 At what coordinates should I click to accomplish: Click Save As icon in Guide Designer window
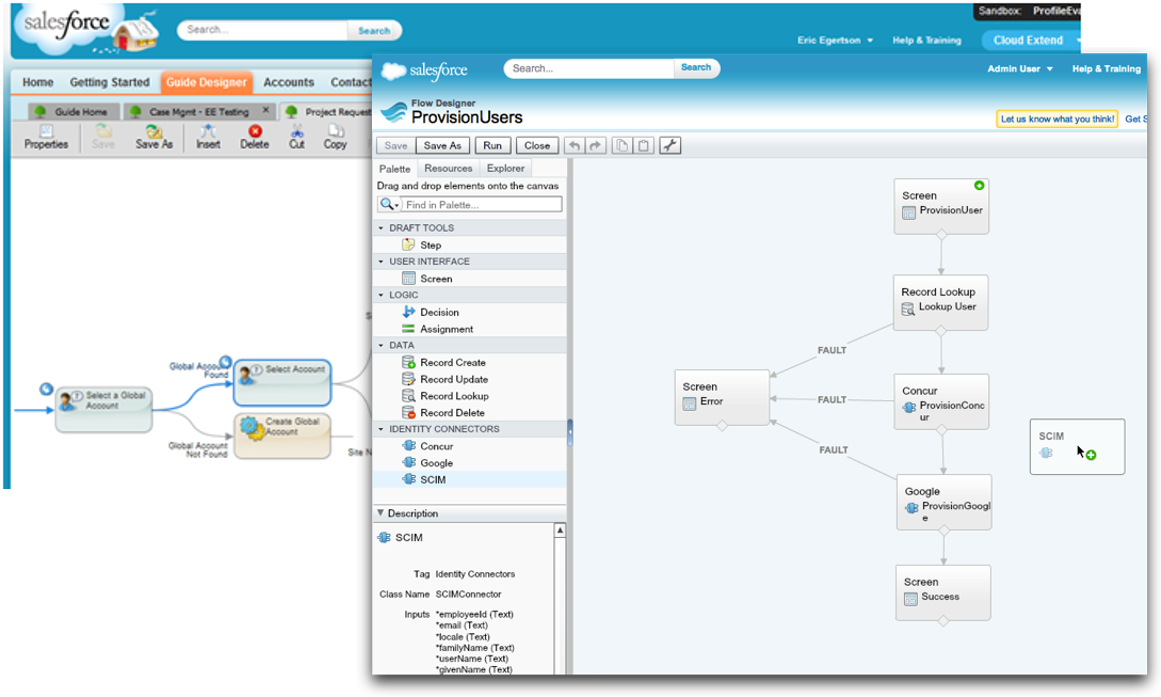pos(154,137)
